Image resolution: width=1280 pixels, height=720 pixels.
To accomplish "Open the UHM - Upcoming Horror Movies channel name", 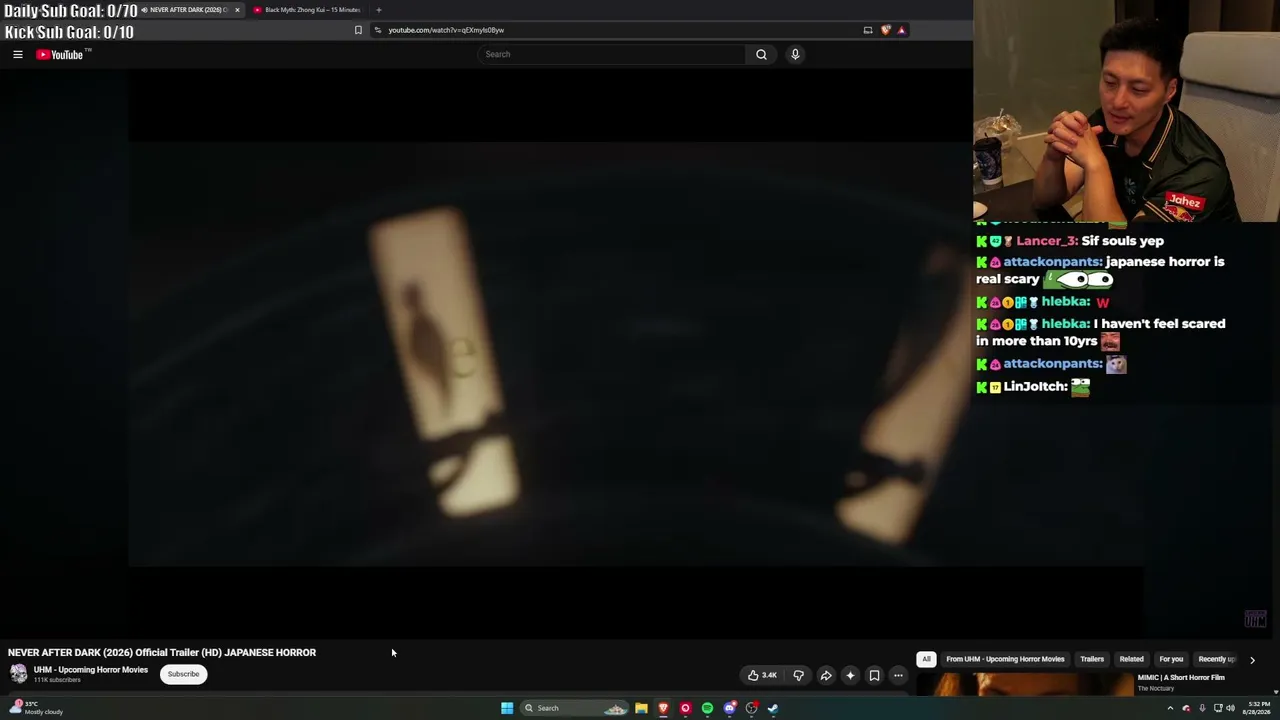I will click(x=90, y=670).
